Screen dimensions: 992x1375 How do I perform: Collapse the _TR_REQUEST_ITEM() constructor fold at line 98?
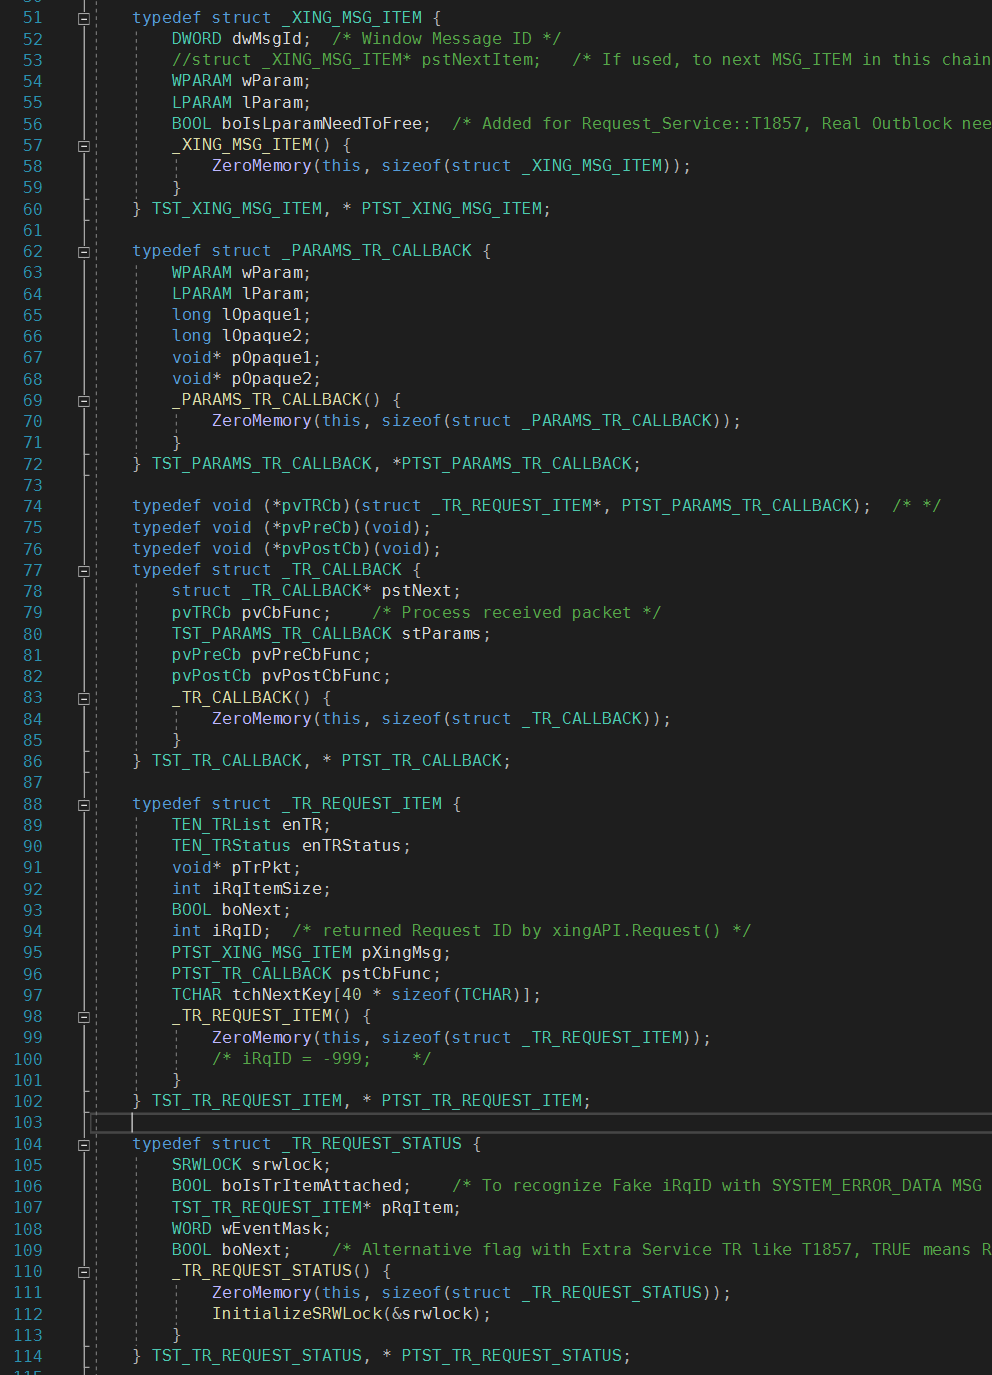[84, 1017]
